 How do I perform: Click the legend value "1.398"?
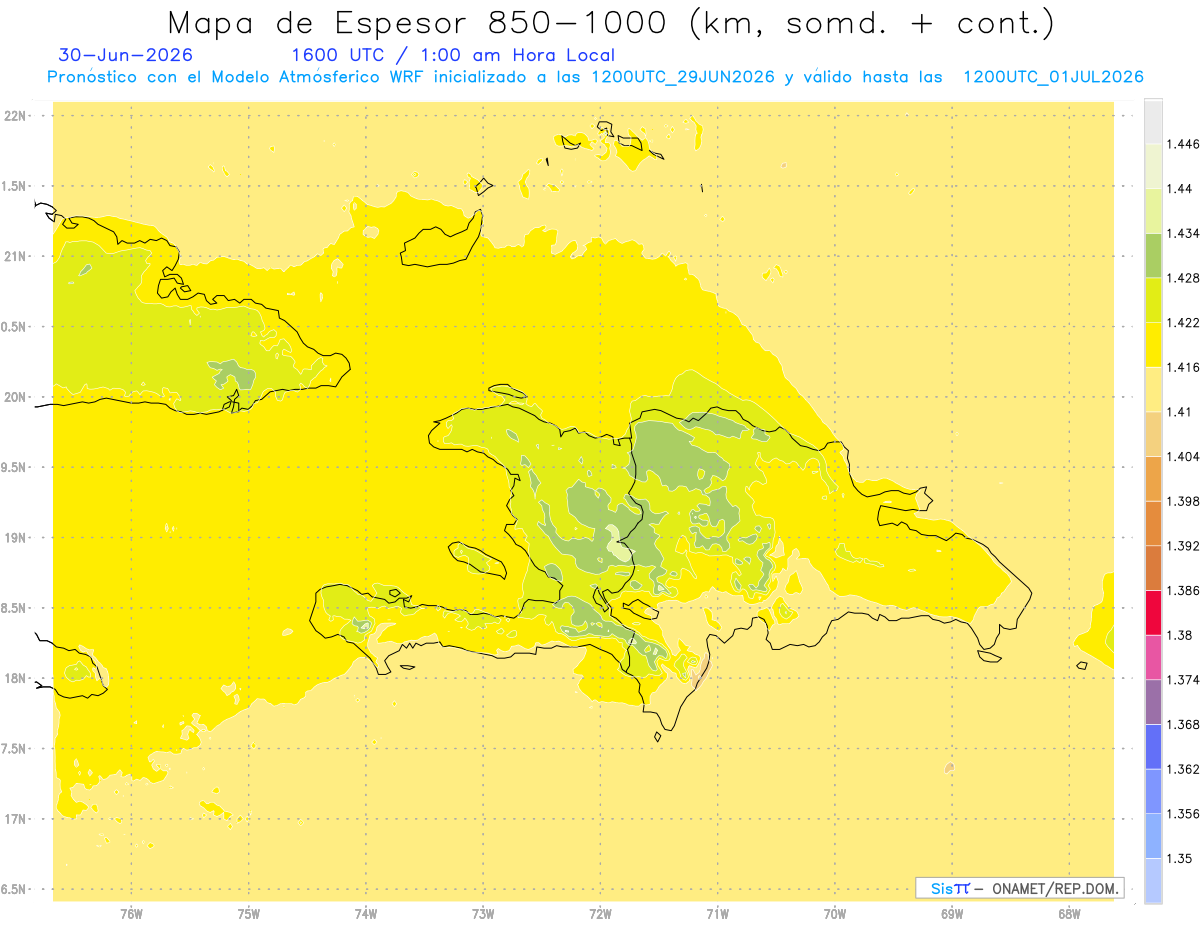click(x=1182, y=501)
